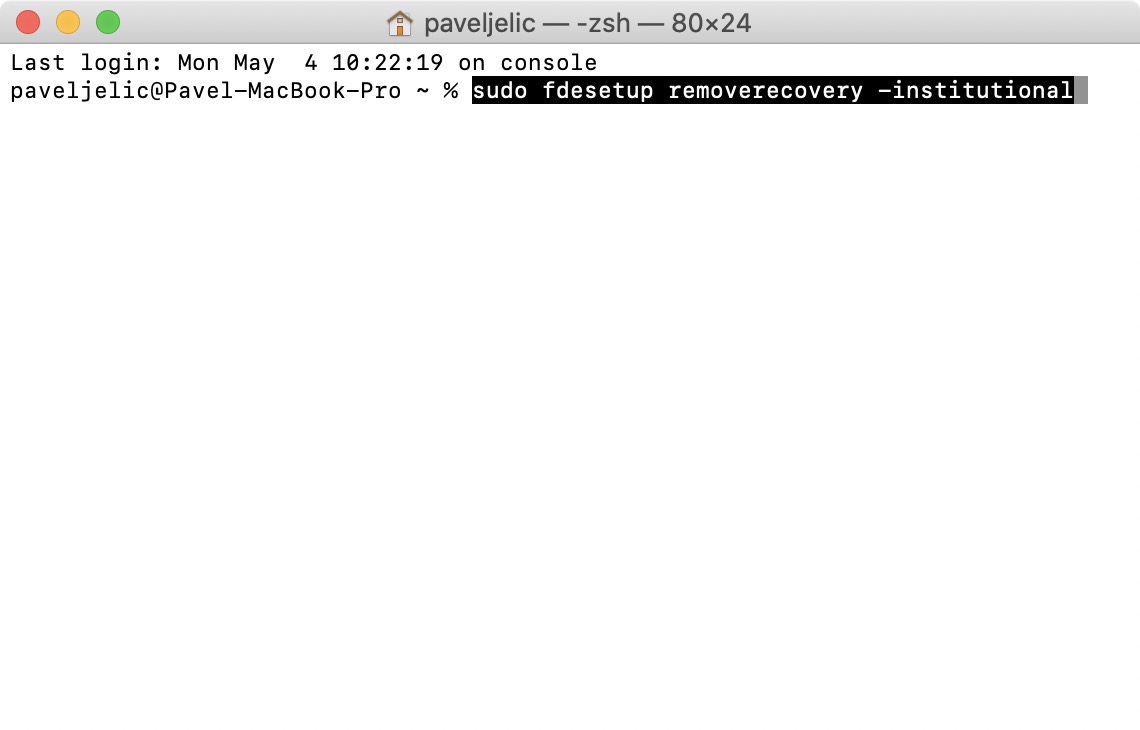Viewport: 1140px width, 730px height.
Task: Click the gray block cursor after -institutional
Action: (x=1081, y=90)
